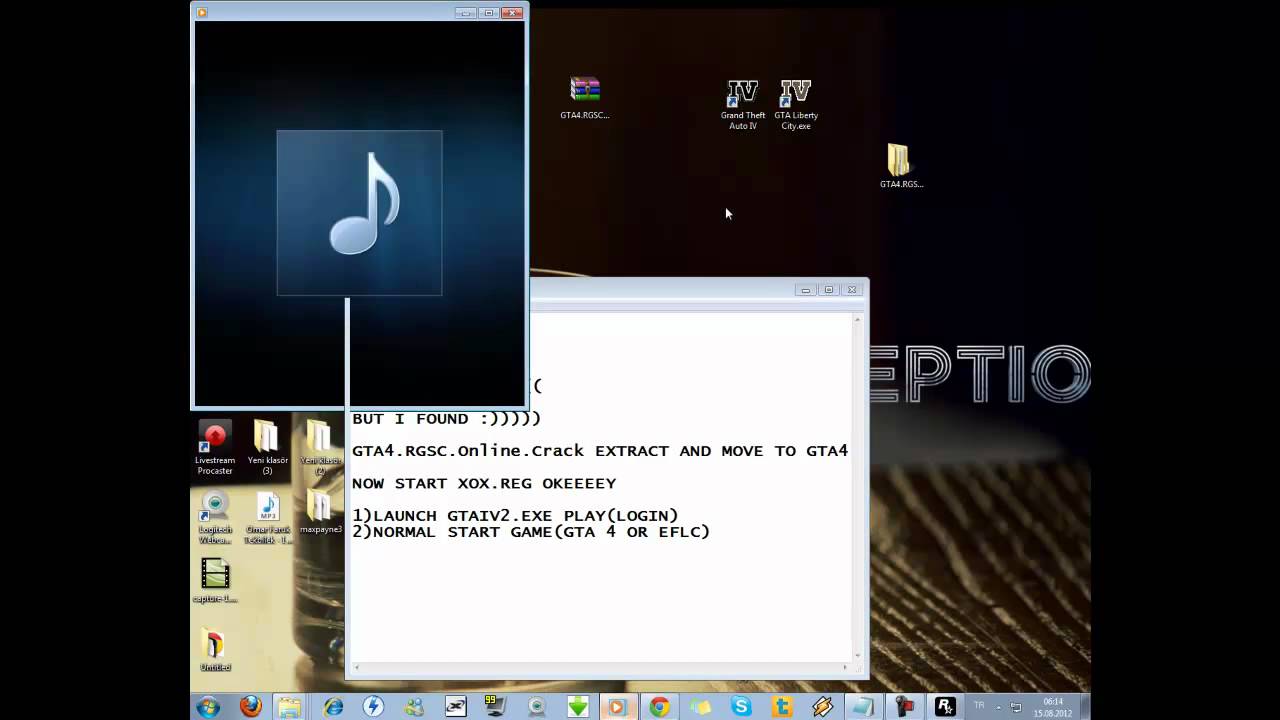This screenshot has height=720, width=1280.
Task: Launch the GTA Liberty City.exe shortcut
Action: pyautogui.click(x=796, y=104)
